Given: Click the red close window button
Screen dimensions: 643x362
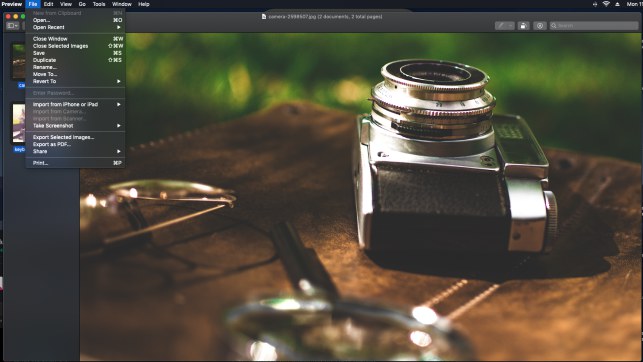Looking at the screenshot, I should [8, 16].
